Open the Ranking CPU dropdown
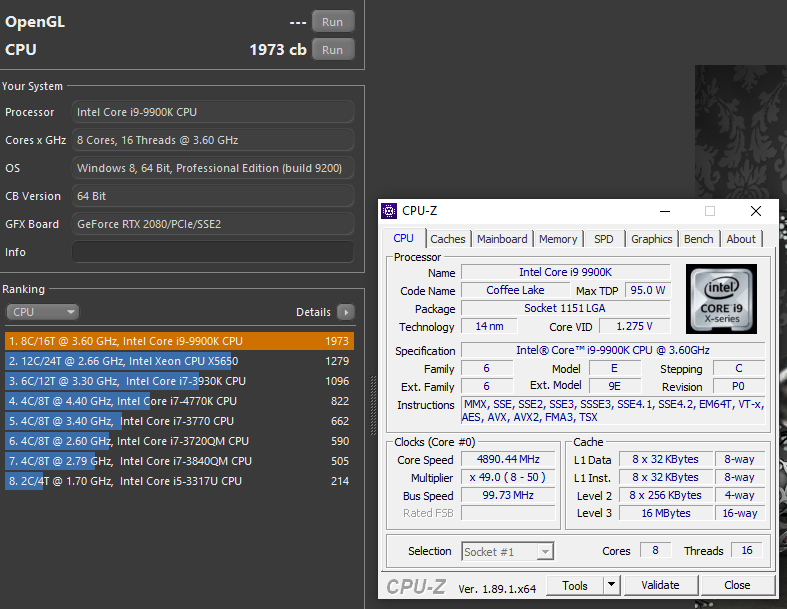This screenshot has height=609, width=787. (43, 312)
